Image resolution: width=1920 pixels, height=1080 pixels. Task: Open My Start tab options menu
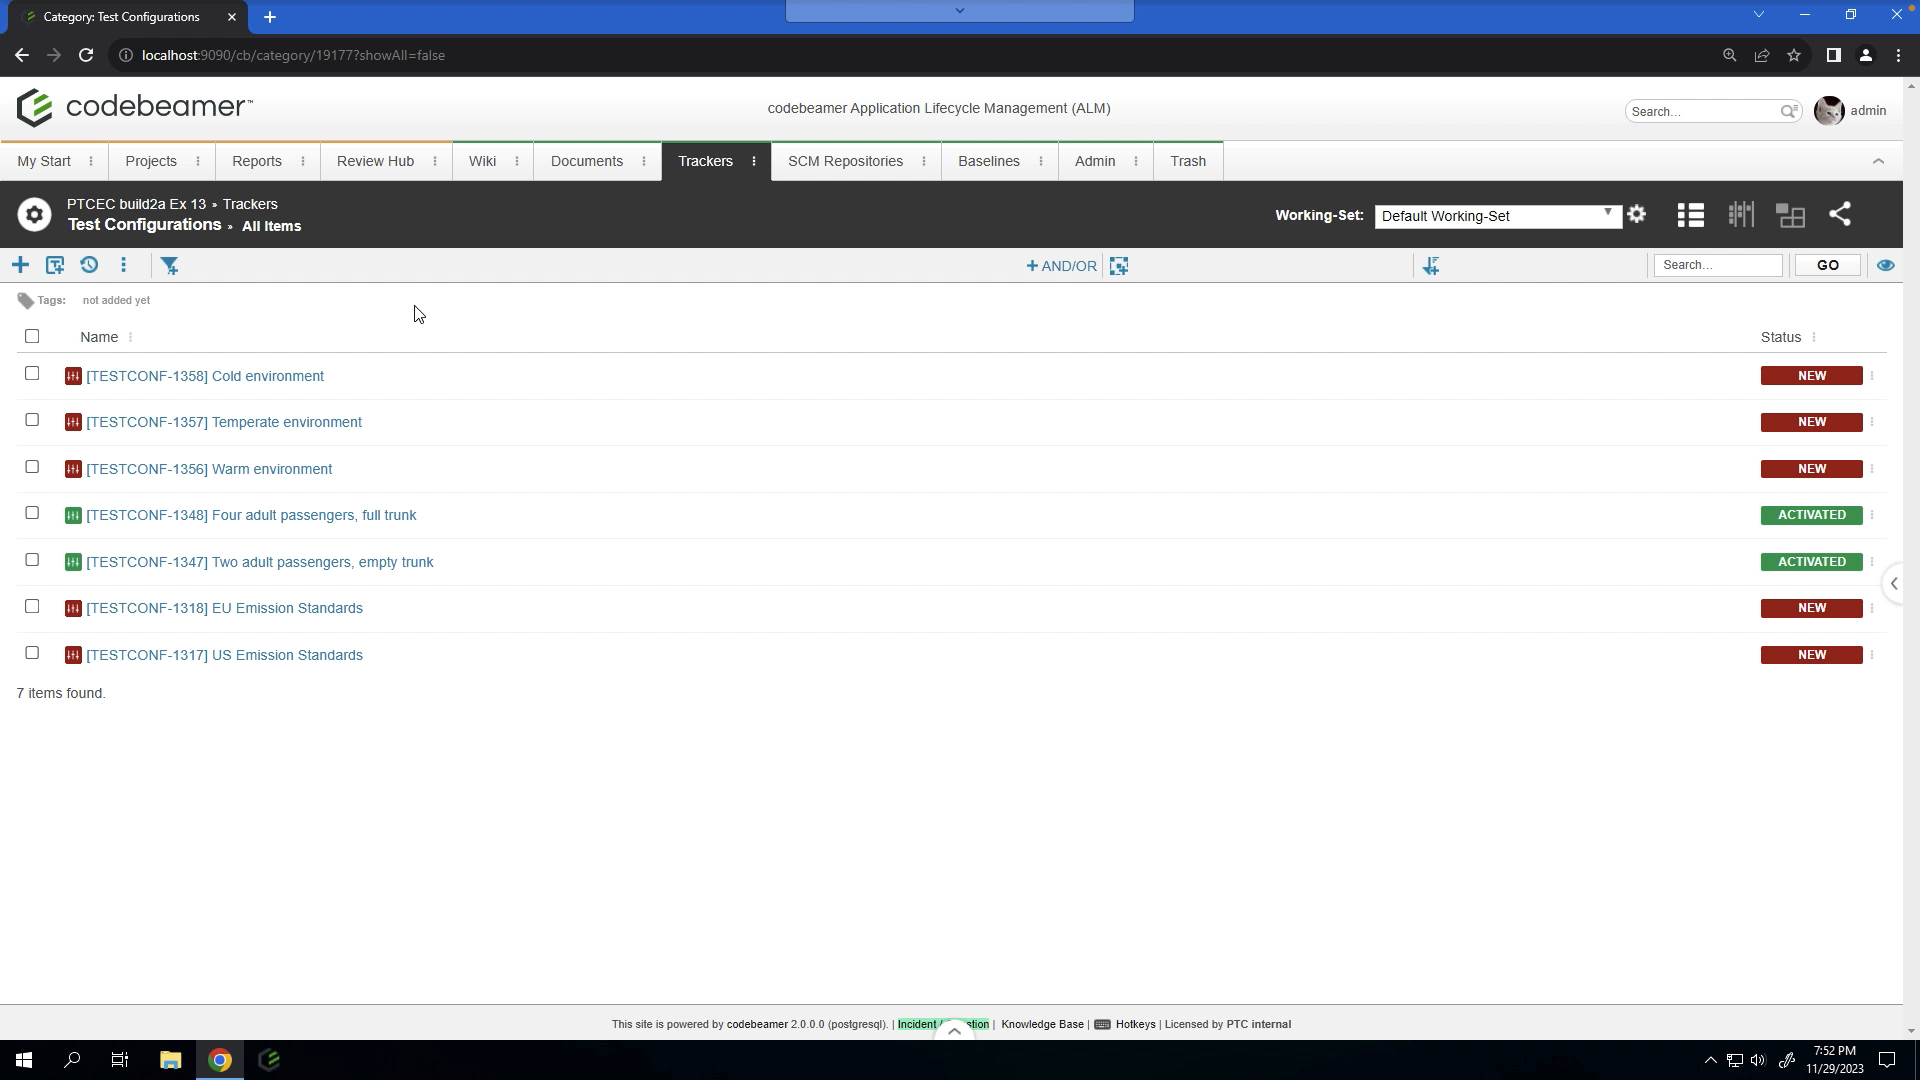(91, 161)
